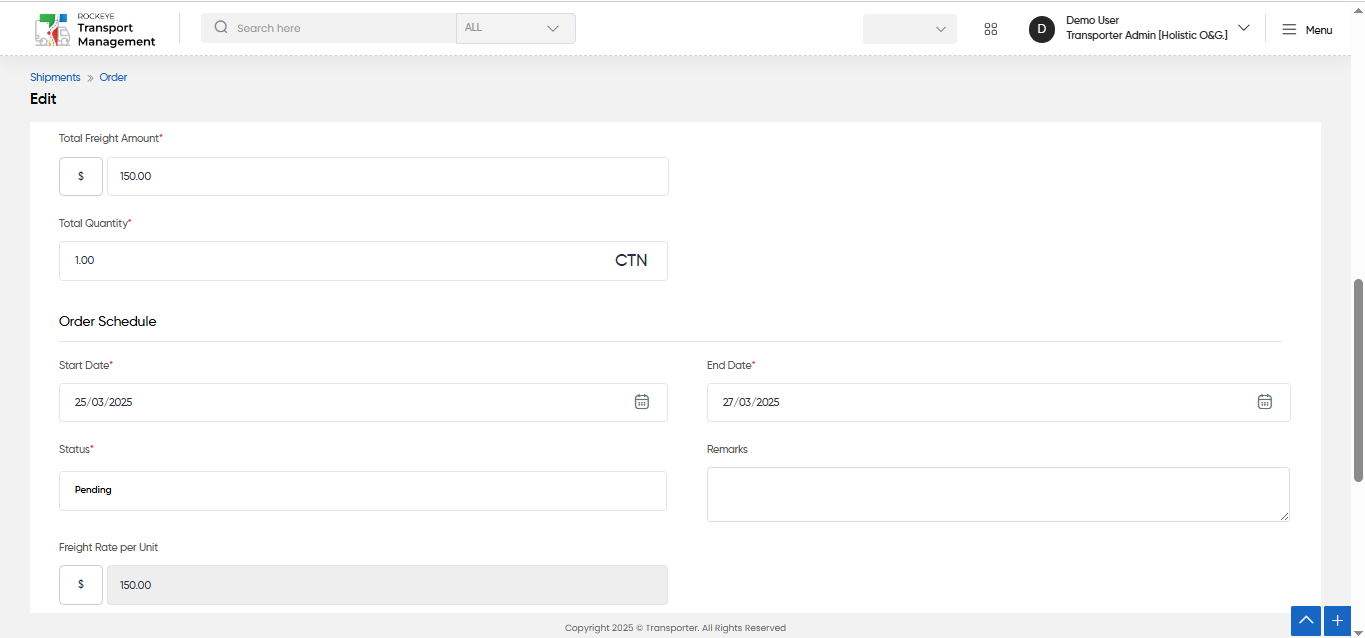
Task: Open the Status Pending dropdown
Action: (x=363, y=491)
